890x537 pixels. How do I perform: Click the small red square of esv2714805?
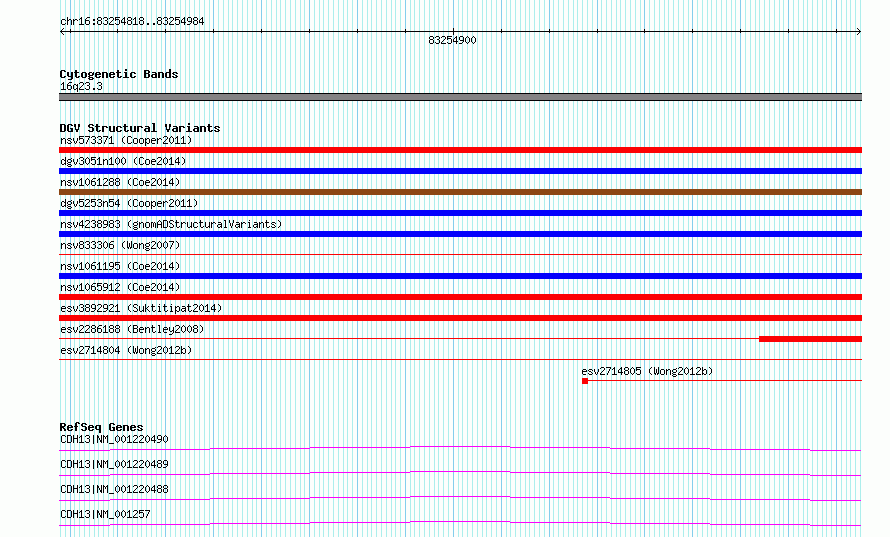tap(585, 381)
